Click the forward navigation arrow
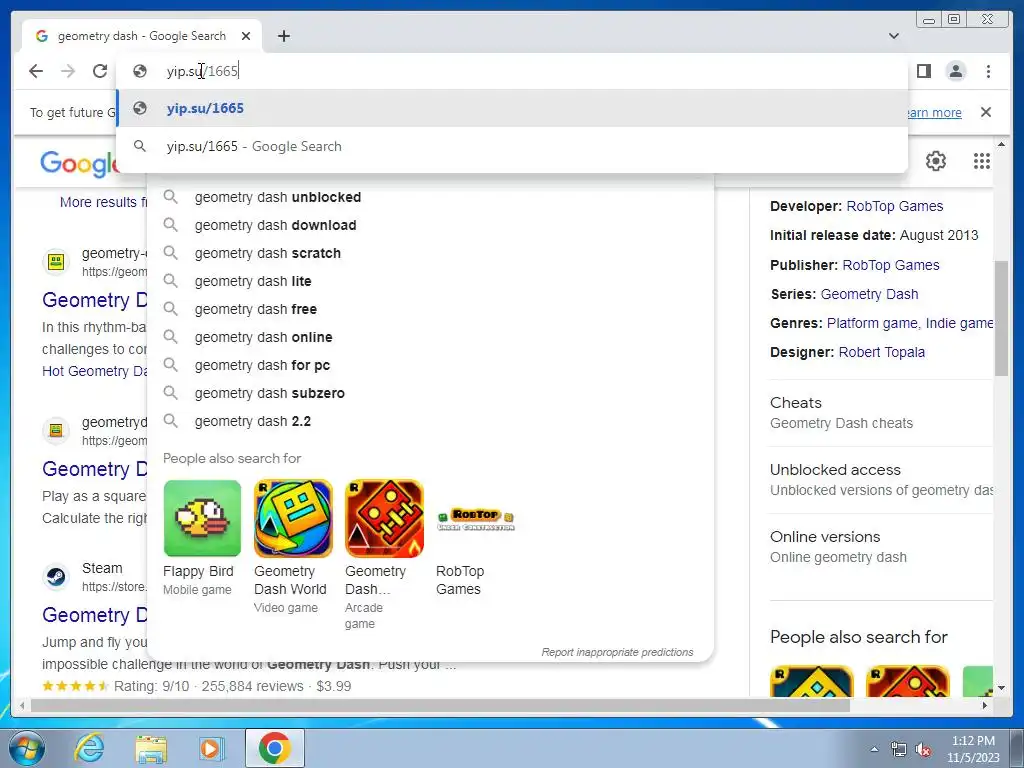The width and height of the screenshot is (1024, 768). (x=68, y=71)
